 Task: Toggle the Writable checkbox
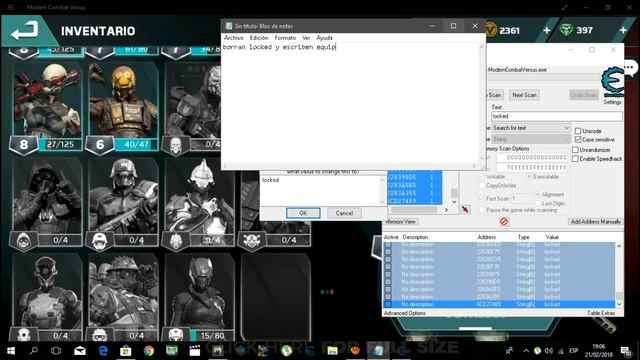482,177
